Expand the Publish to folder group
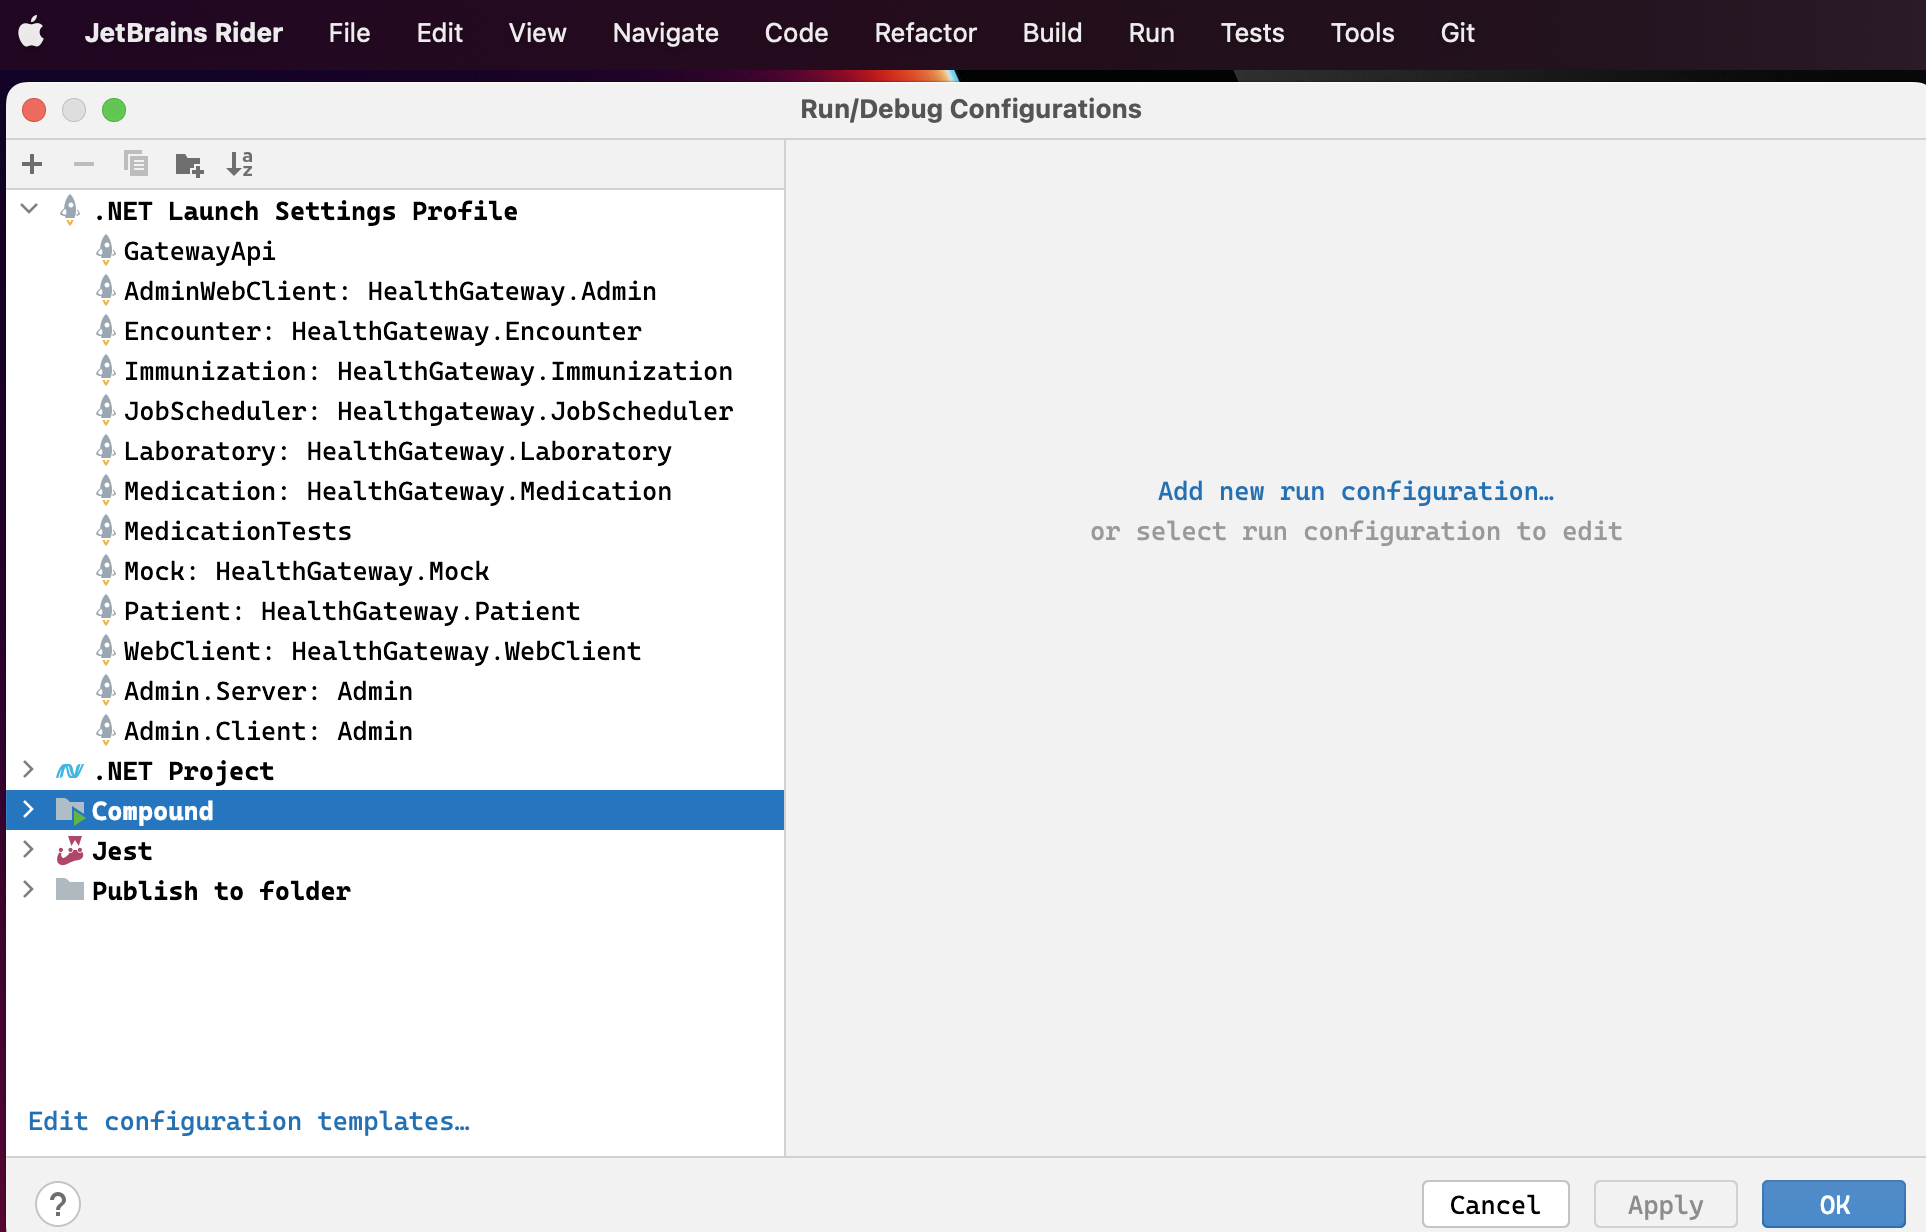1926x1232 pixels. (29, 889)
